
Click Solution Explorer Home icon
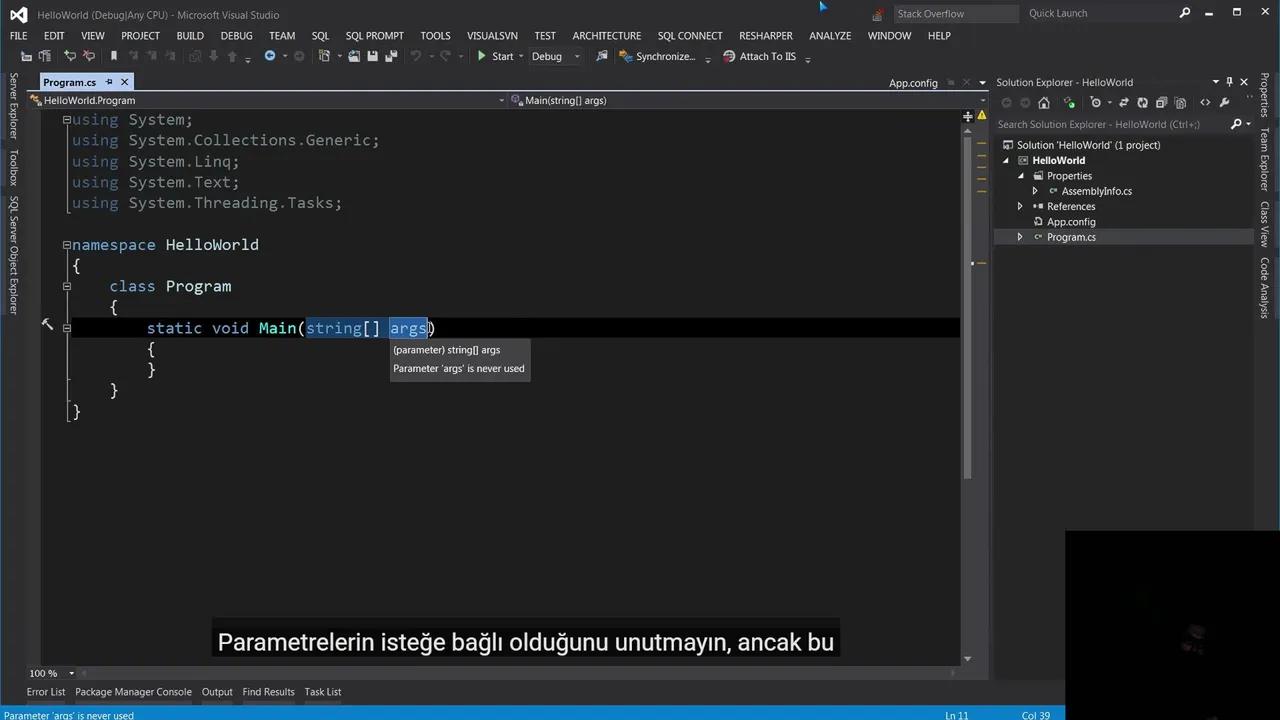[1044, 102]
